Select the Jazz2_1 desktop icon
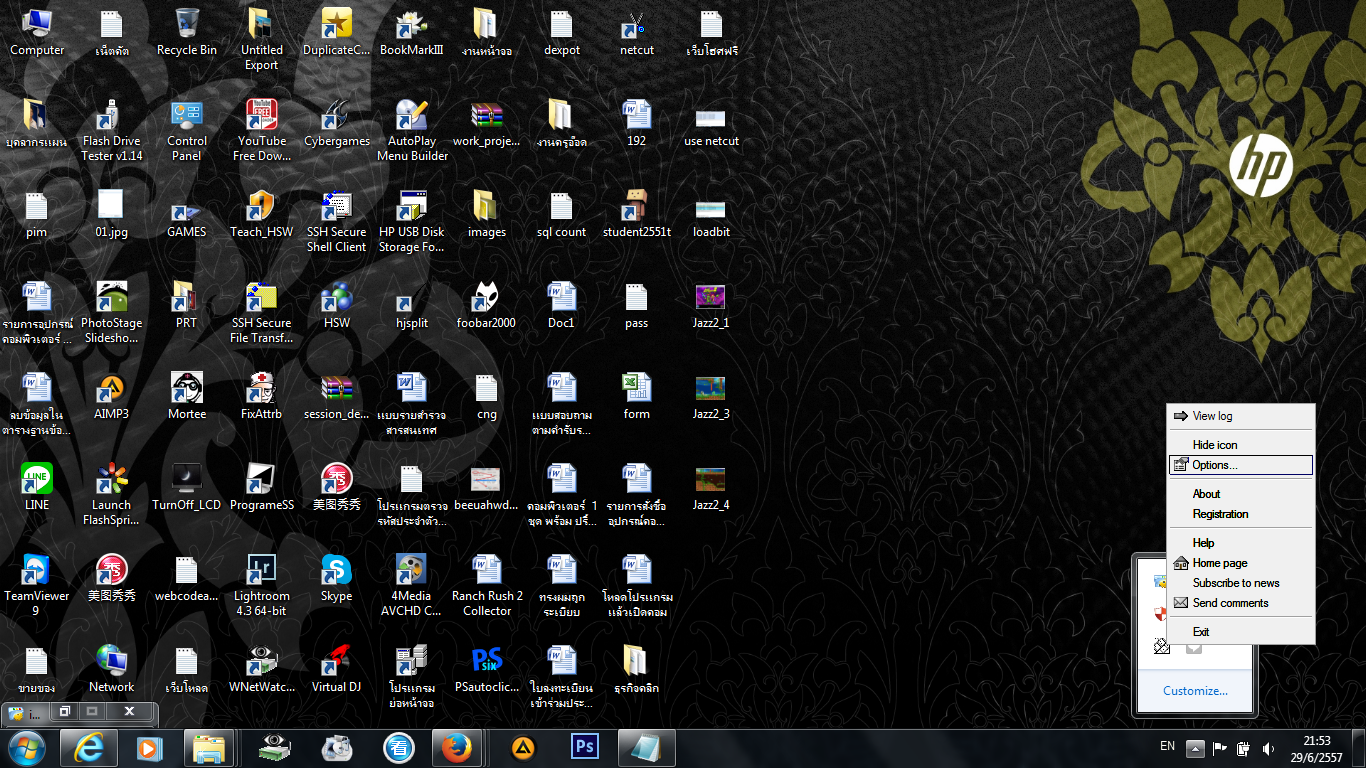1366x768 pixels. [x=711, y=305]
